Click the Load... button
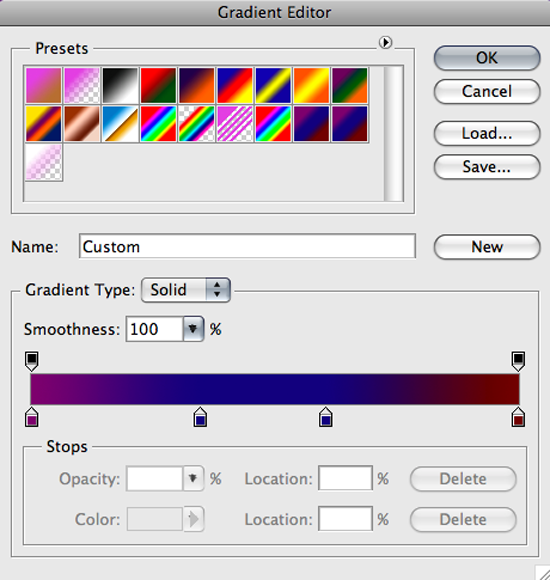This screenshot has width=550, height=580. tap(487, 133)
